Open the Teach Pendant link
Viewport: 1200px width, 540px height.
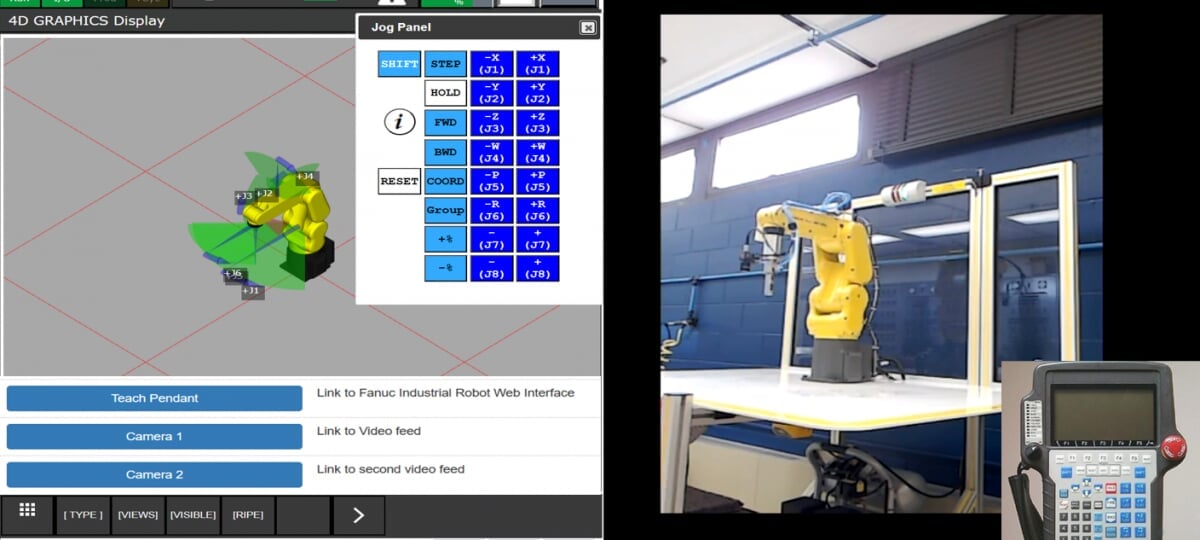[x=154, y=398]
